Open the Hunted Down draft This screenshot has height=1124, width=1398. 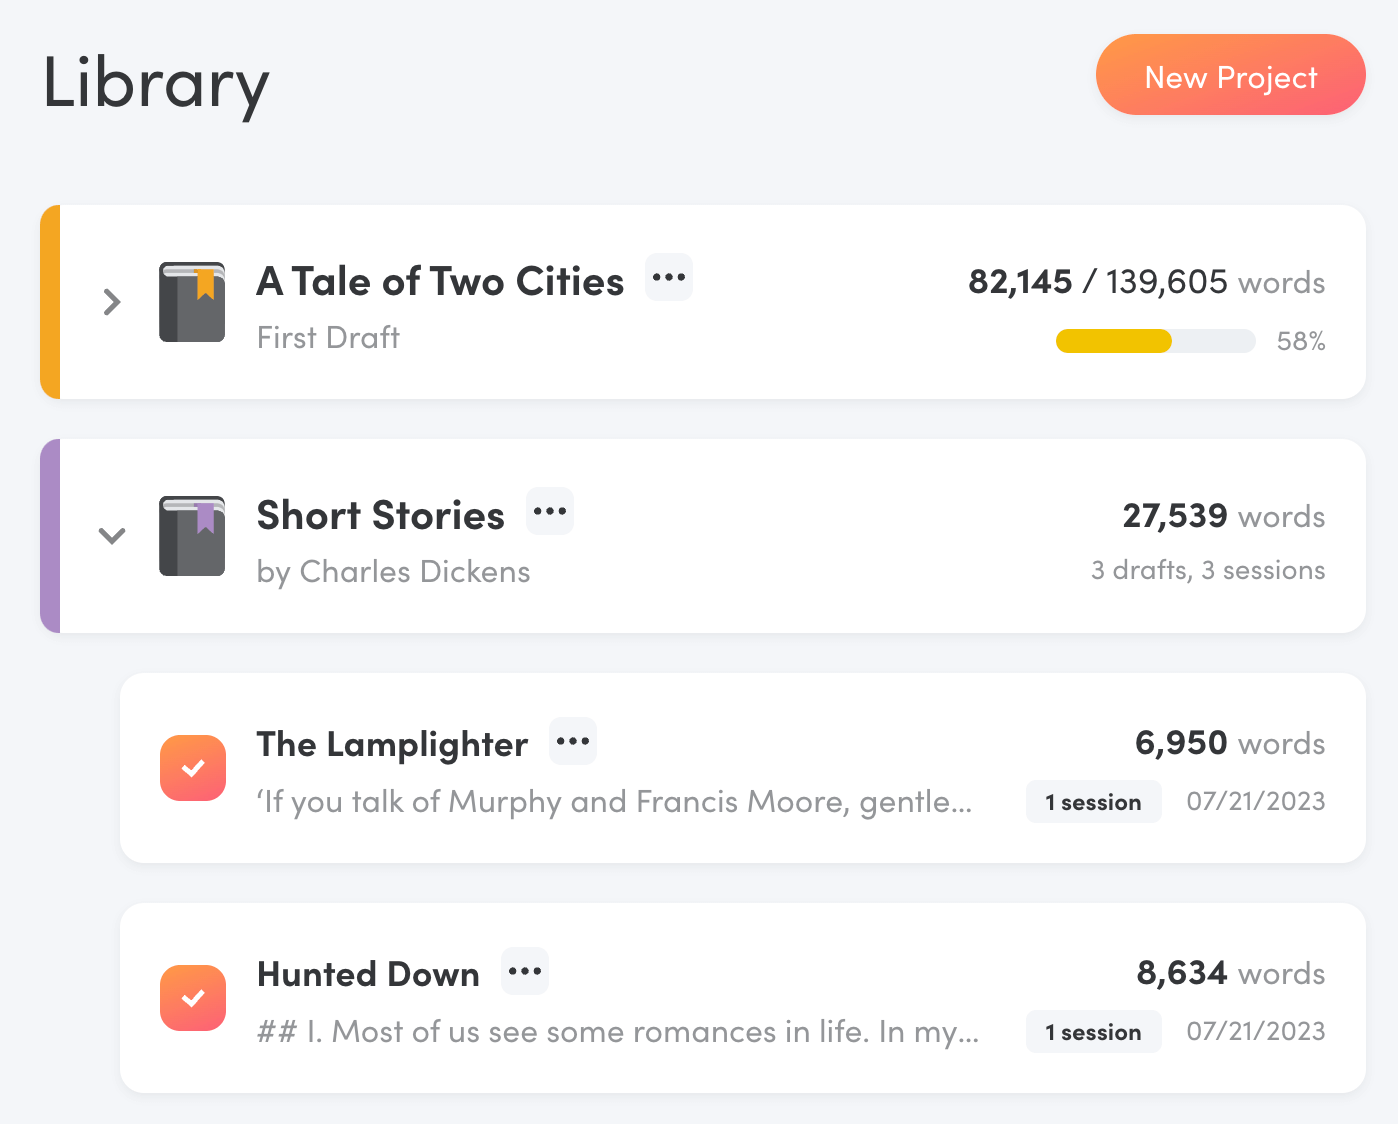coord(368,975)
